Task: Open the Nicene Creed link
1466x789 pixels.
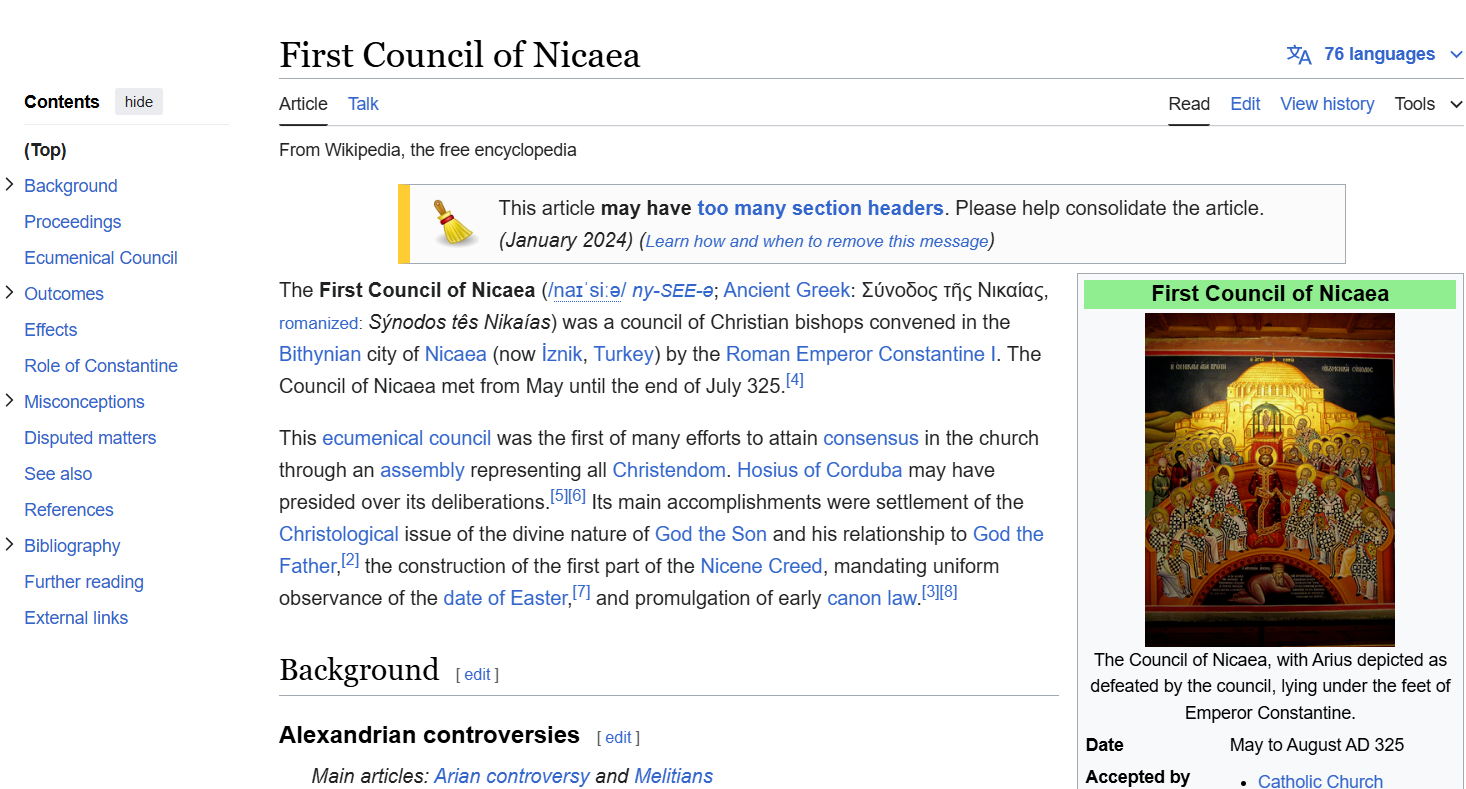Action: 761,566
